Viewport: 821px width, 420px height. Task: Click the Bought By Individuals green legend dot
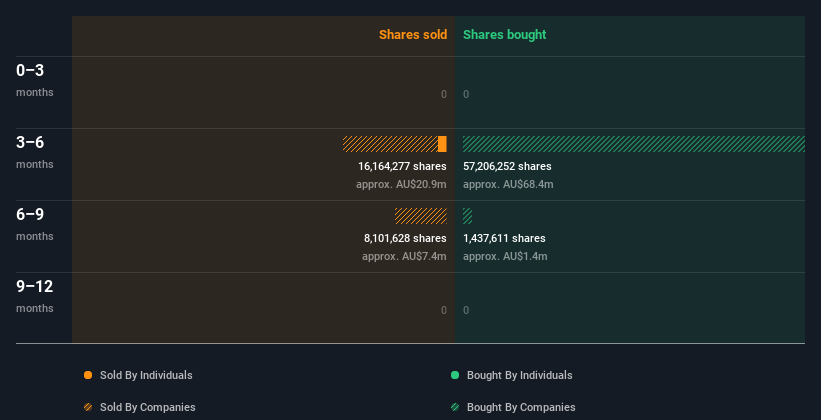tap(455, 375)
